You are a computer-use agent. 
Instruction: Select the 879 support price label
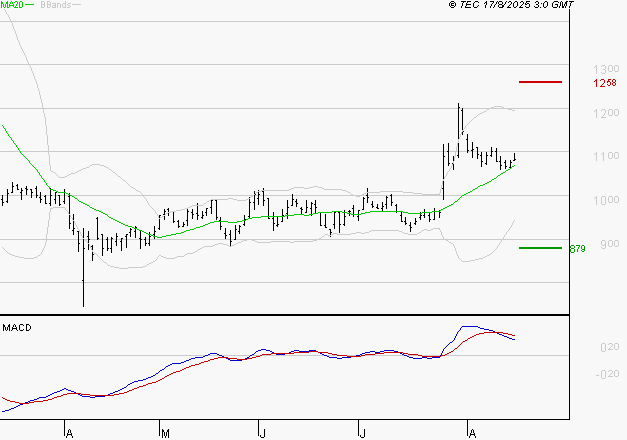click(x=603, y=248)
